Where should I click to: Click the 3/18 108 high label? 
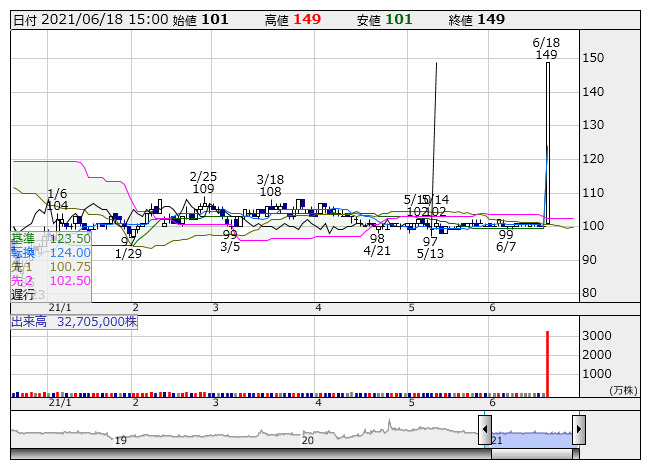[270, 185]
